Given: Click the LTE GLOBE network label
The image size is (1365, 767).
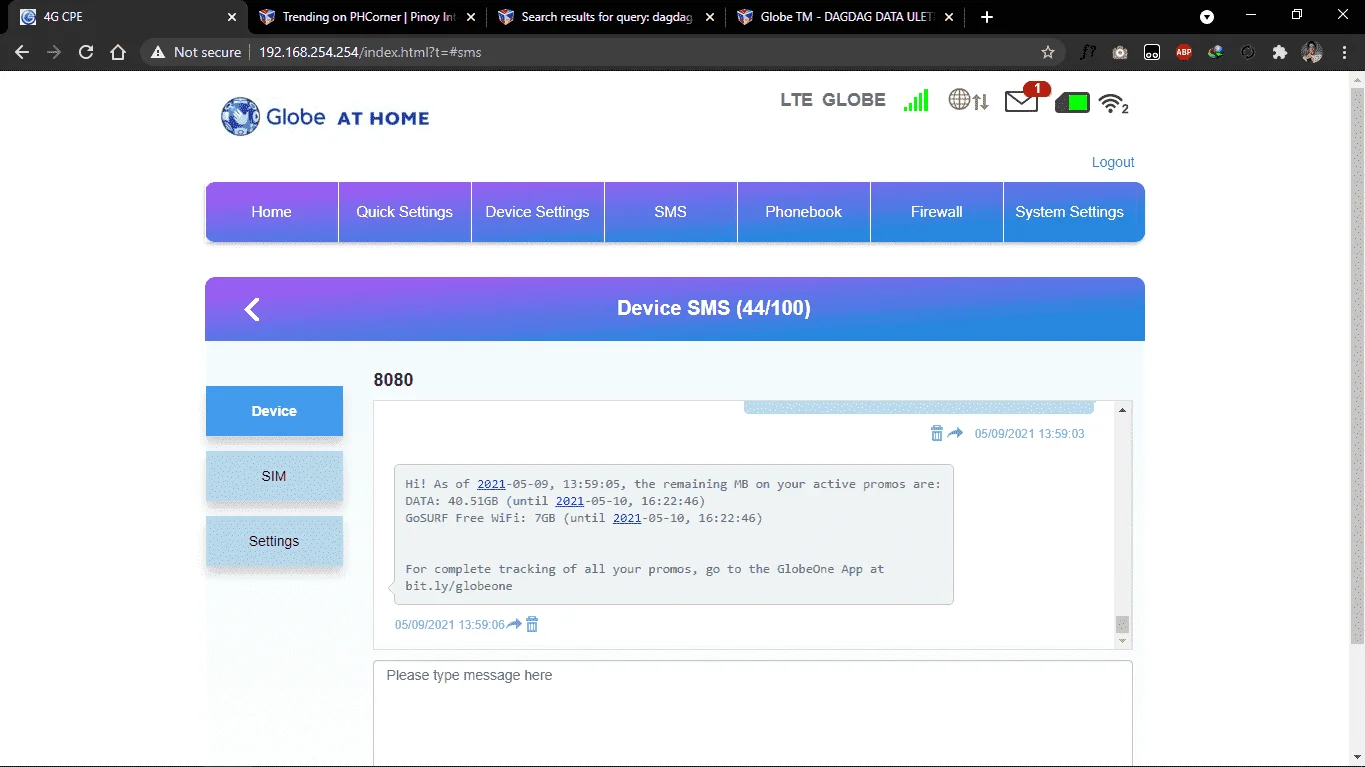Looking at the screenshot, I should coord(833,100).
